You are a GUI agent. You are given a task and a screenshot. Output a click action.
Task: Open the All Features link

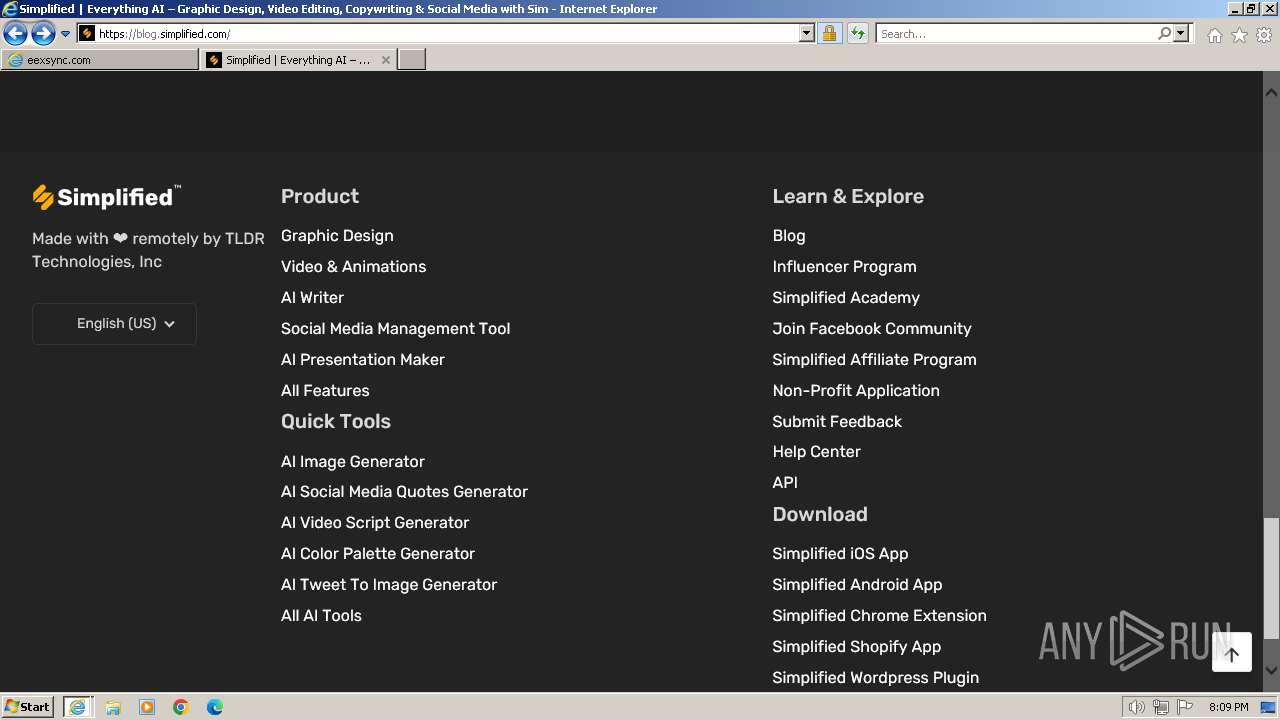[x=325, y=391]
